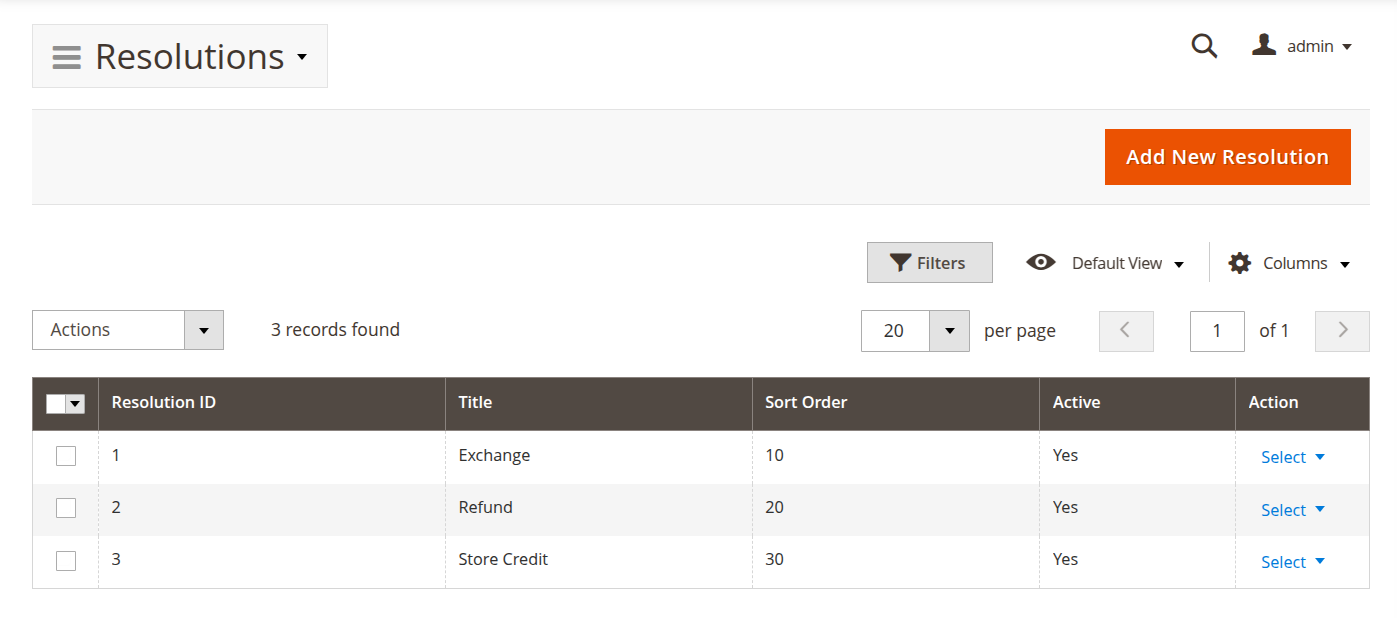Go to the next page arrow
Screen dimensions: 1397x618
point(1342,331)
